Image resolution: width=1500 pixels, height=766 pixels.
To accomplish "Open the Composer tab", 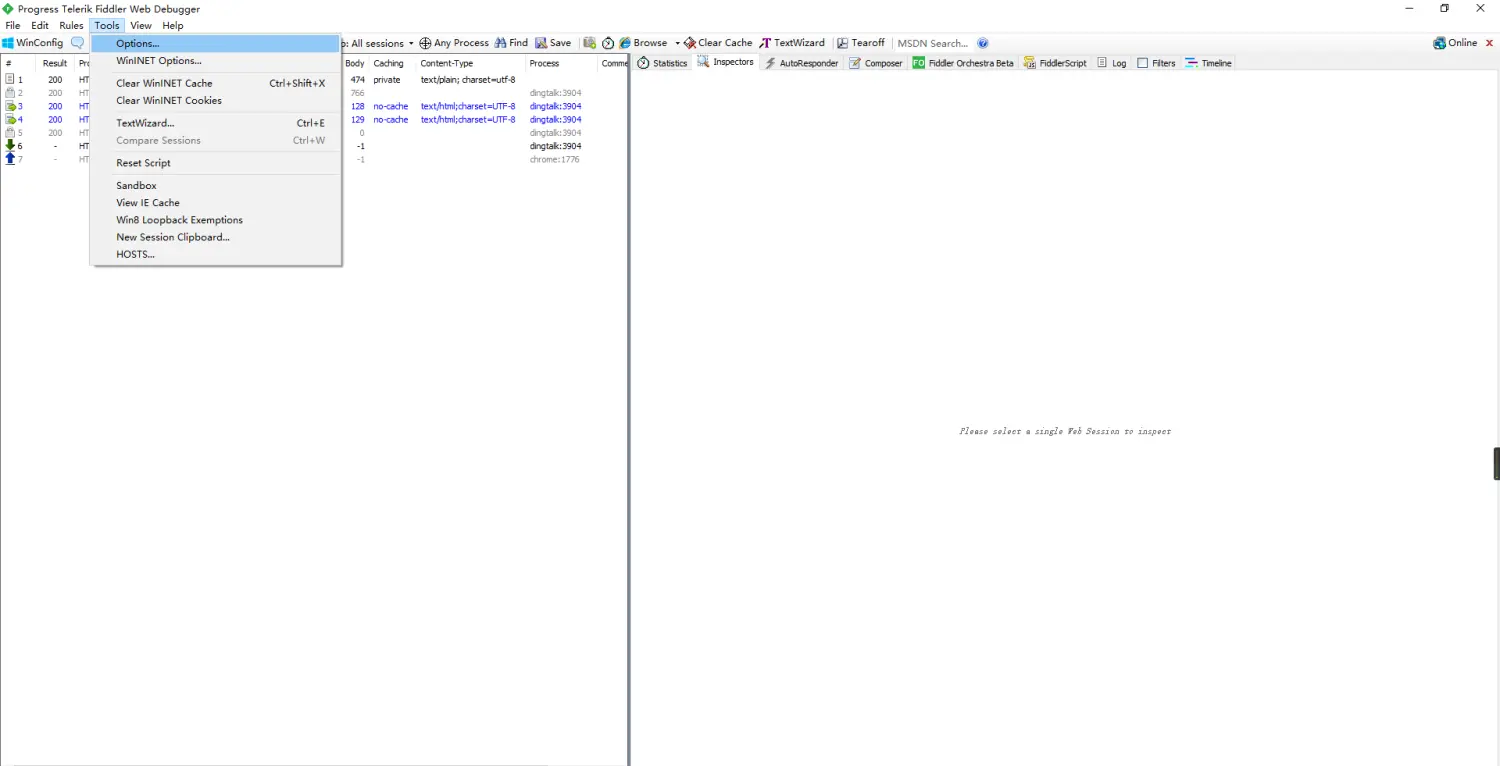I will click(x=876, y=63).
